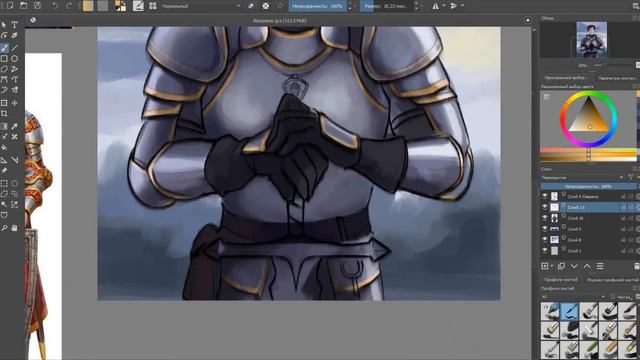Adjust the layer opacity slider Непрозрачность 100%
640x360 pixels.
588,187
